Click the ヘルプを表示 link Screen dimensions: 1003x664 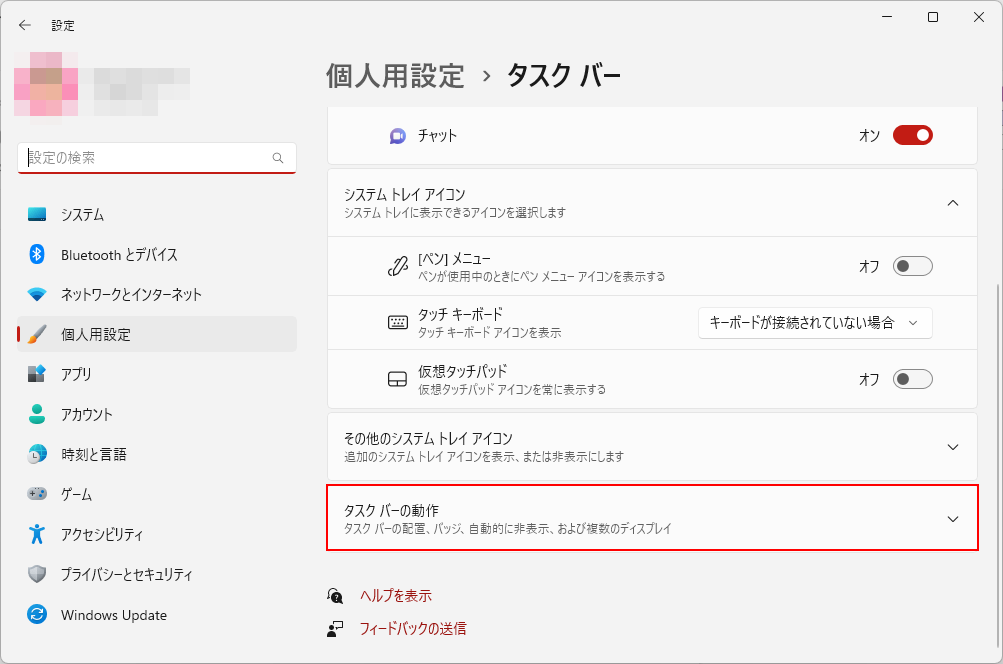point(396,596)
